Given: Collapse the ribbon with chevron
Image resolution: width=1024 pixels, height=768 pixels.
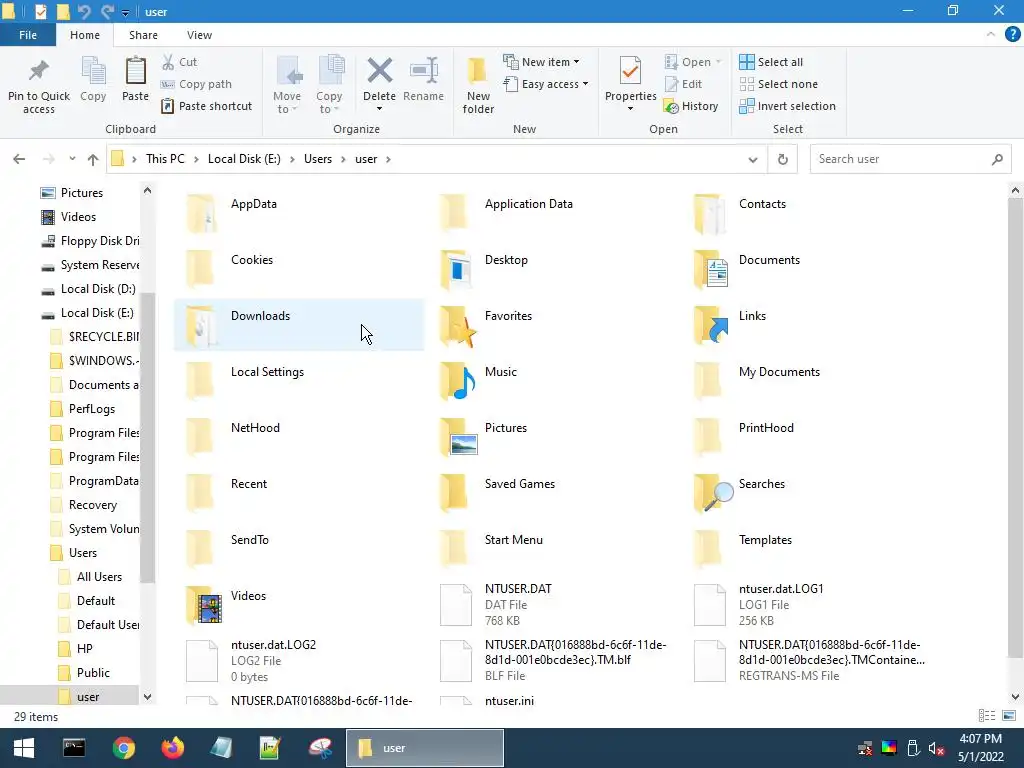Looking at the screenshot, I should click(991, 35).
